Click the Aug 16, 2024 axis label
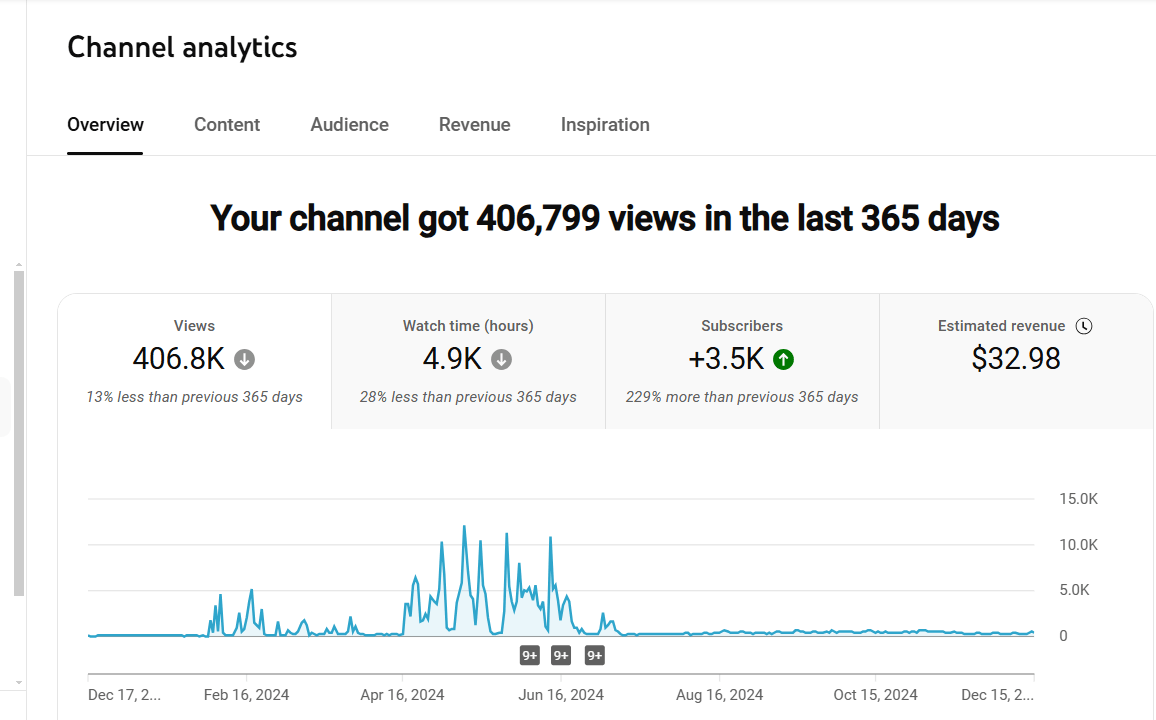The image size is (1156, 720). 720,695
